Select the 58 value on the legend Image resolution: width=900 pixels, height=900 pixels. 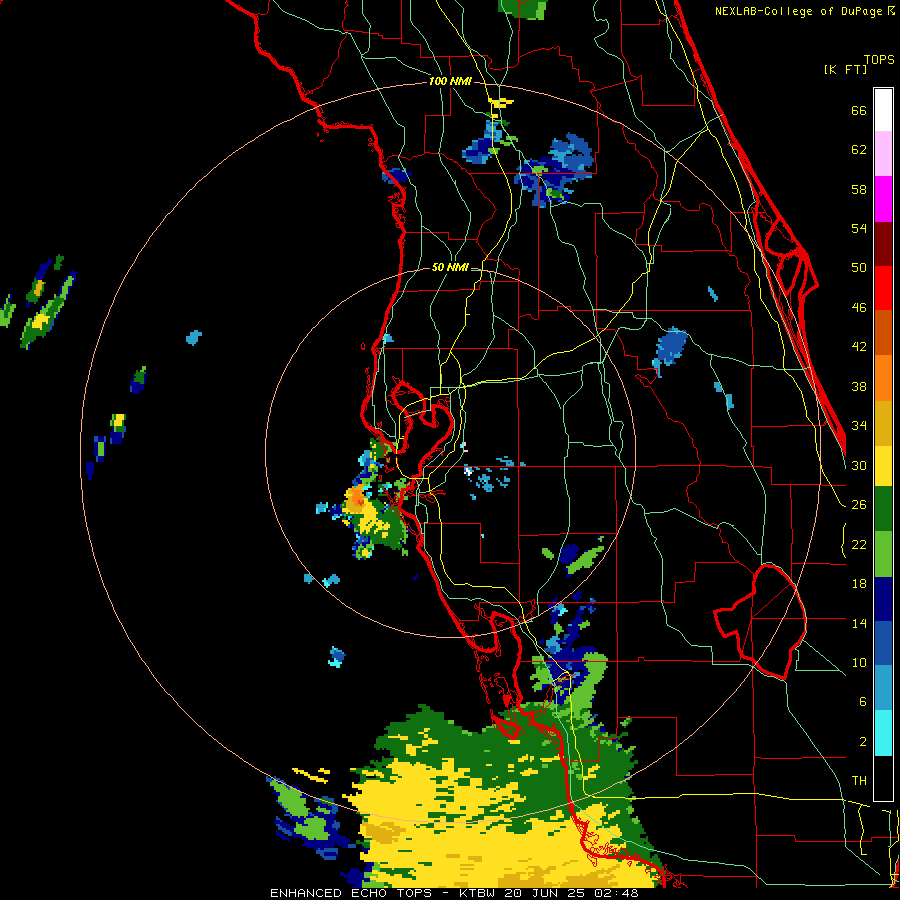click(x=859, y=189)
